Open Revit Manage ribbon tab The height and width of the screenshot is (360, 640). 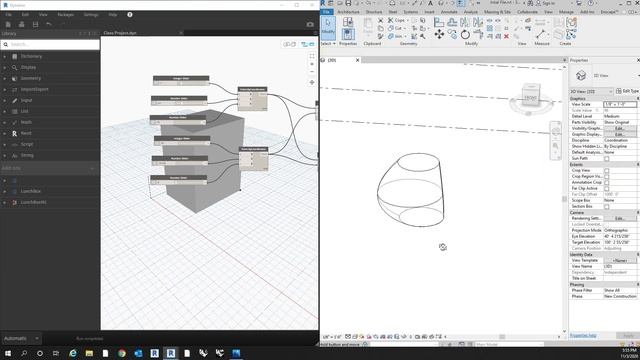click(x=566, y=12)
